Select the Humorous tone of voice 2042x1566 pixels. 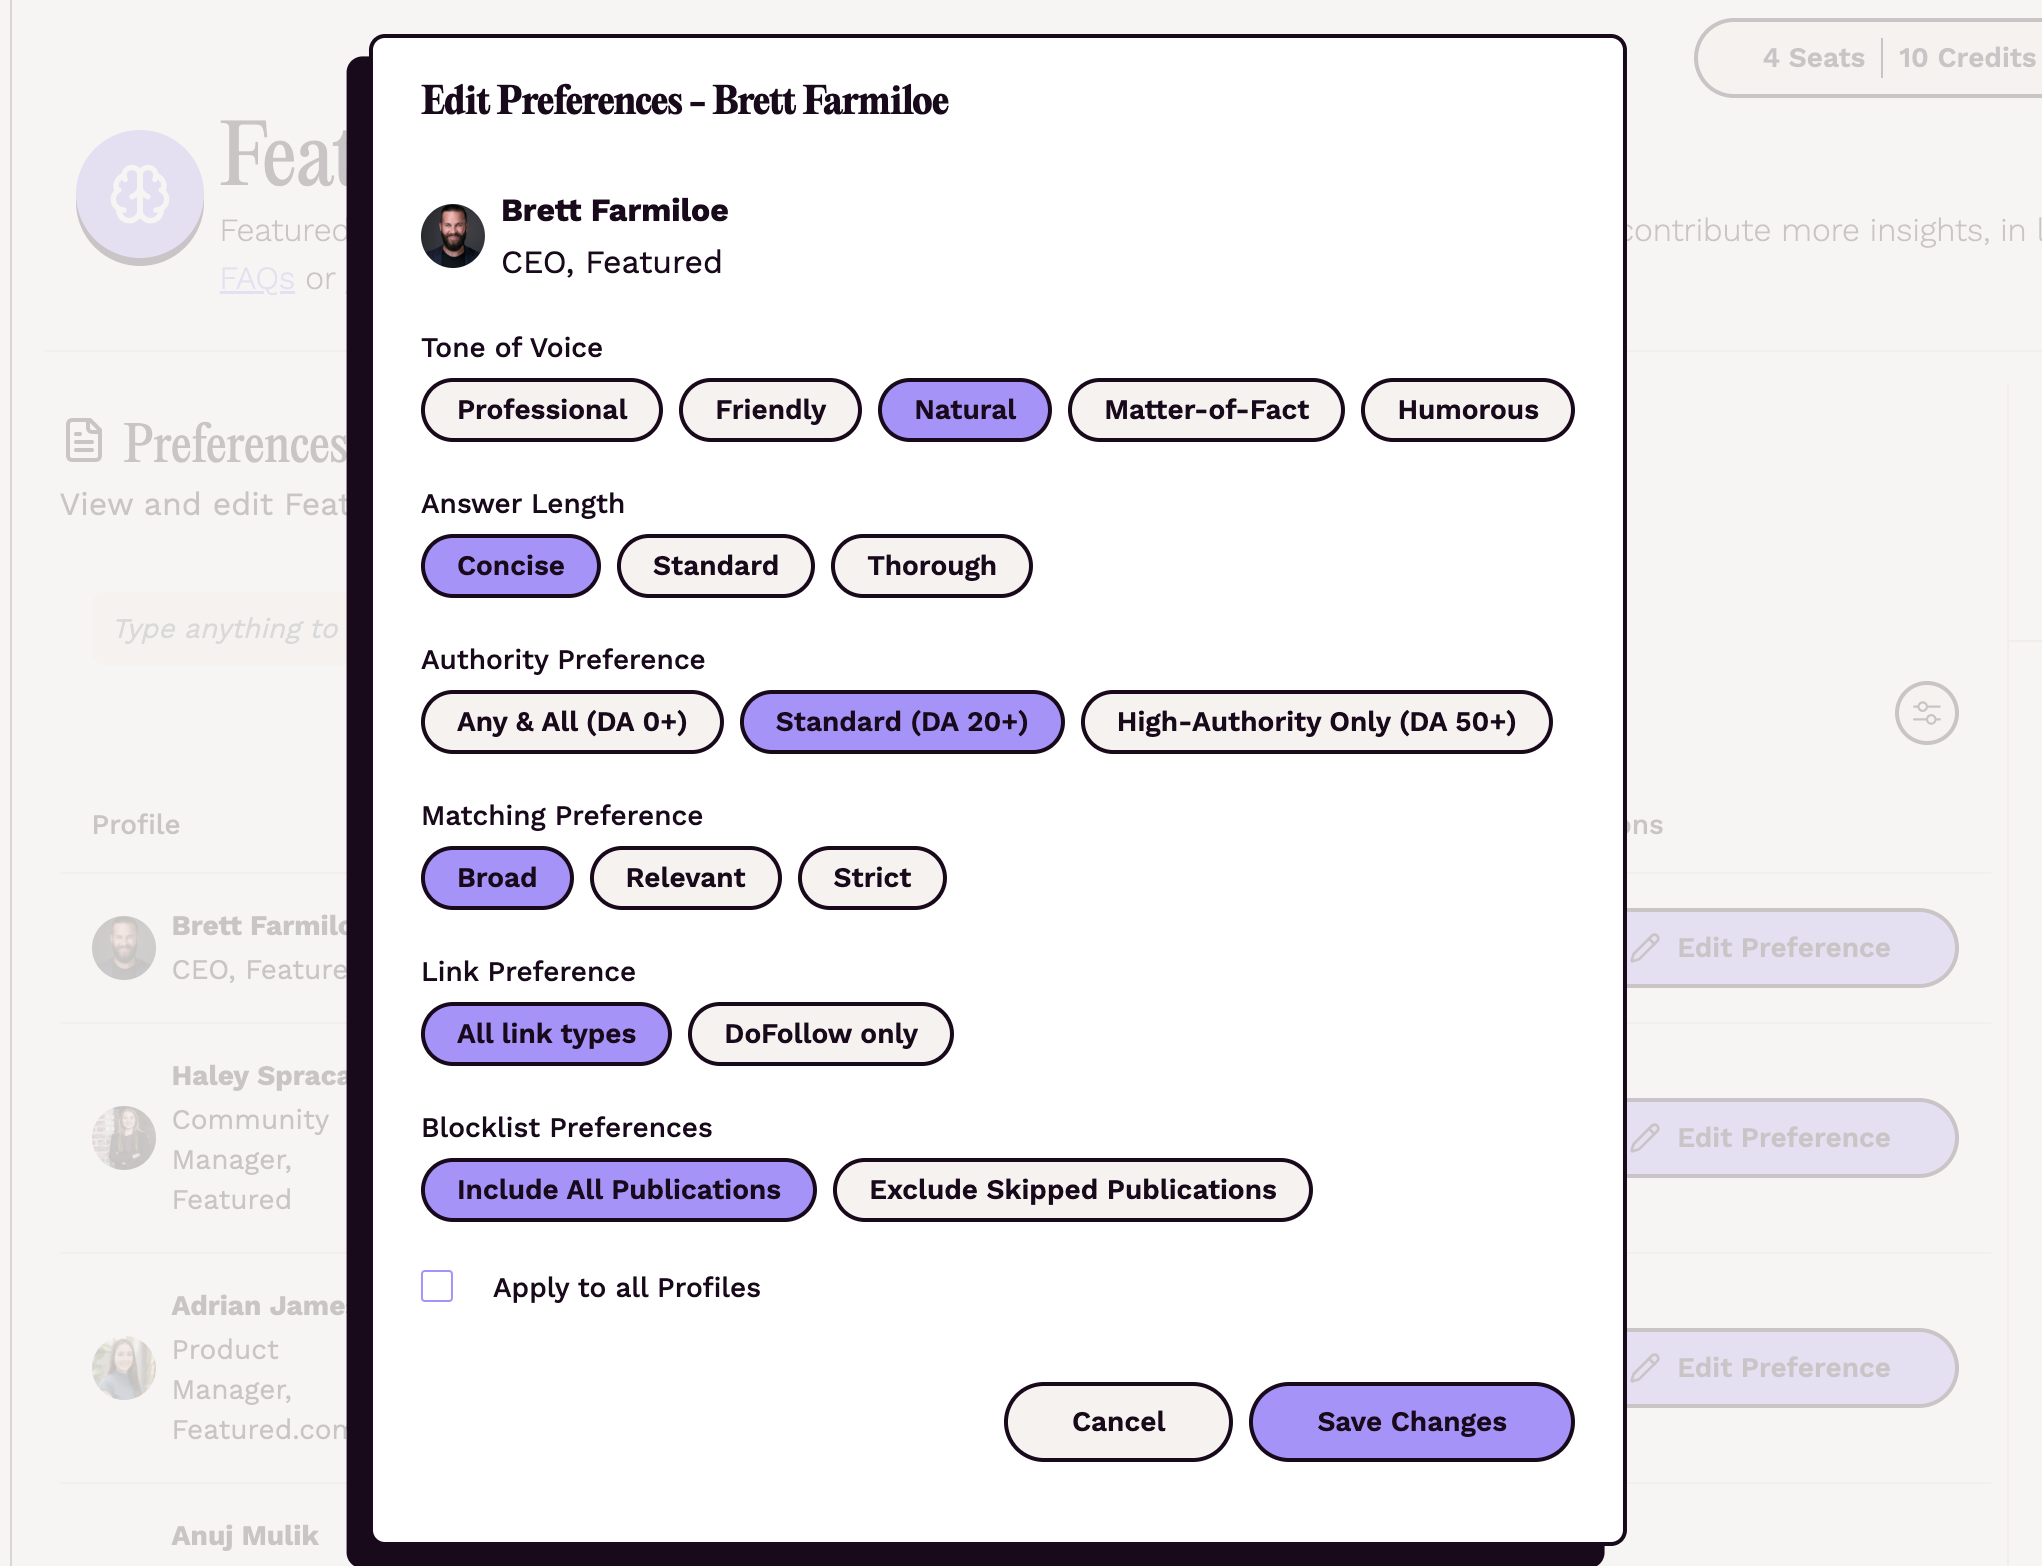[1467, 409]
